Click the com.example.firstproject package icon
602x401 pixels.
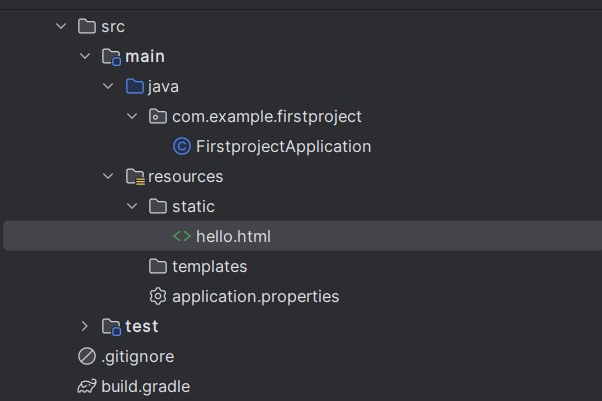tap(158, 117)
